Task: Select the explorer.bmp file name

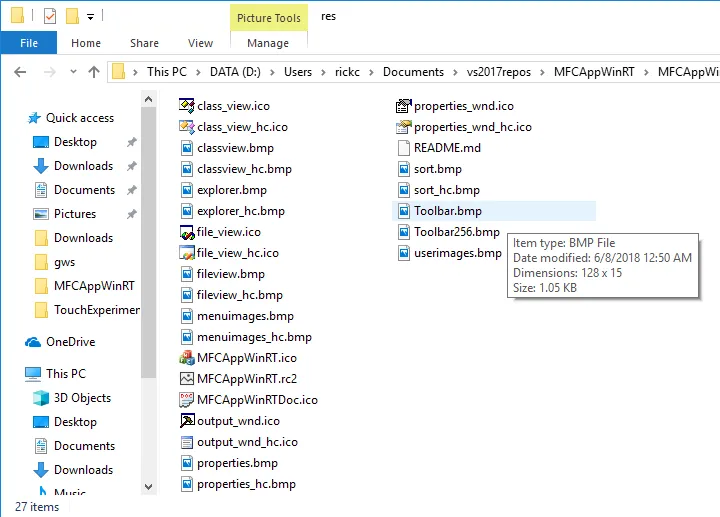Action: 232,190
